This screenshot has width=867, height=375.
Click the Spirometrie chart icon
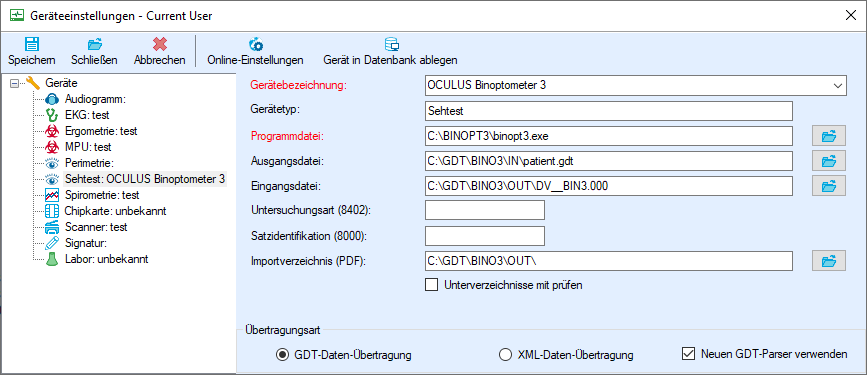tap(51, 195)
